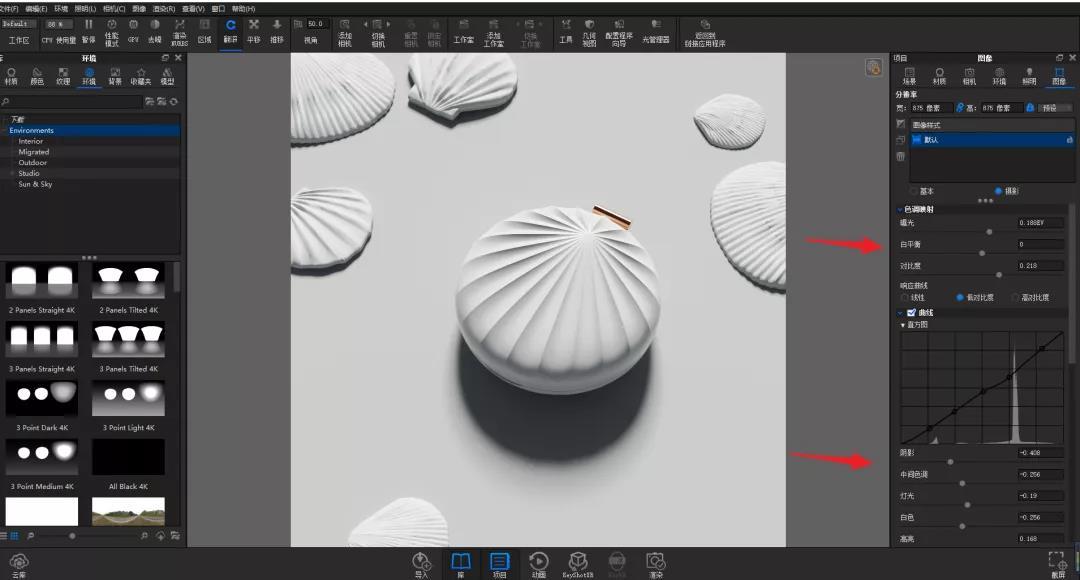This screenshot has width=1080, height=580.
Task: Click the Region (区域) render toolbar icon
Action: [205, 31]
